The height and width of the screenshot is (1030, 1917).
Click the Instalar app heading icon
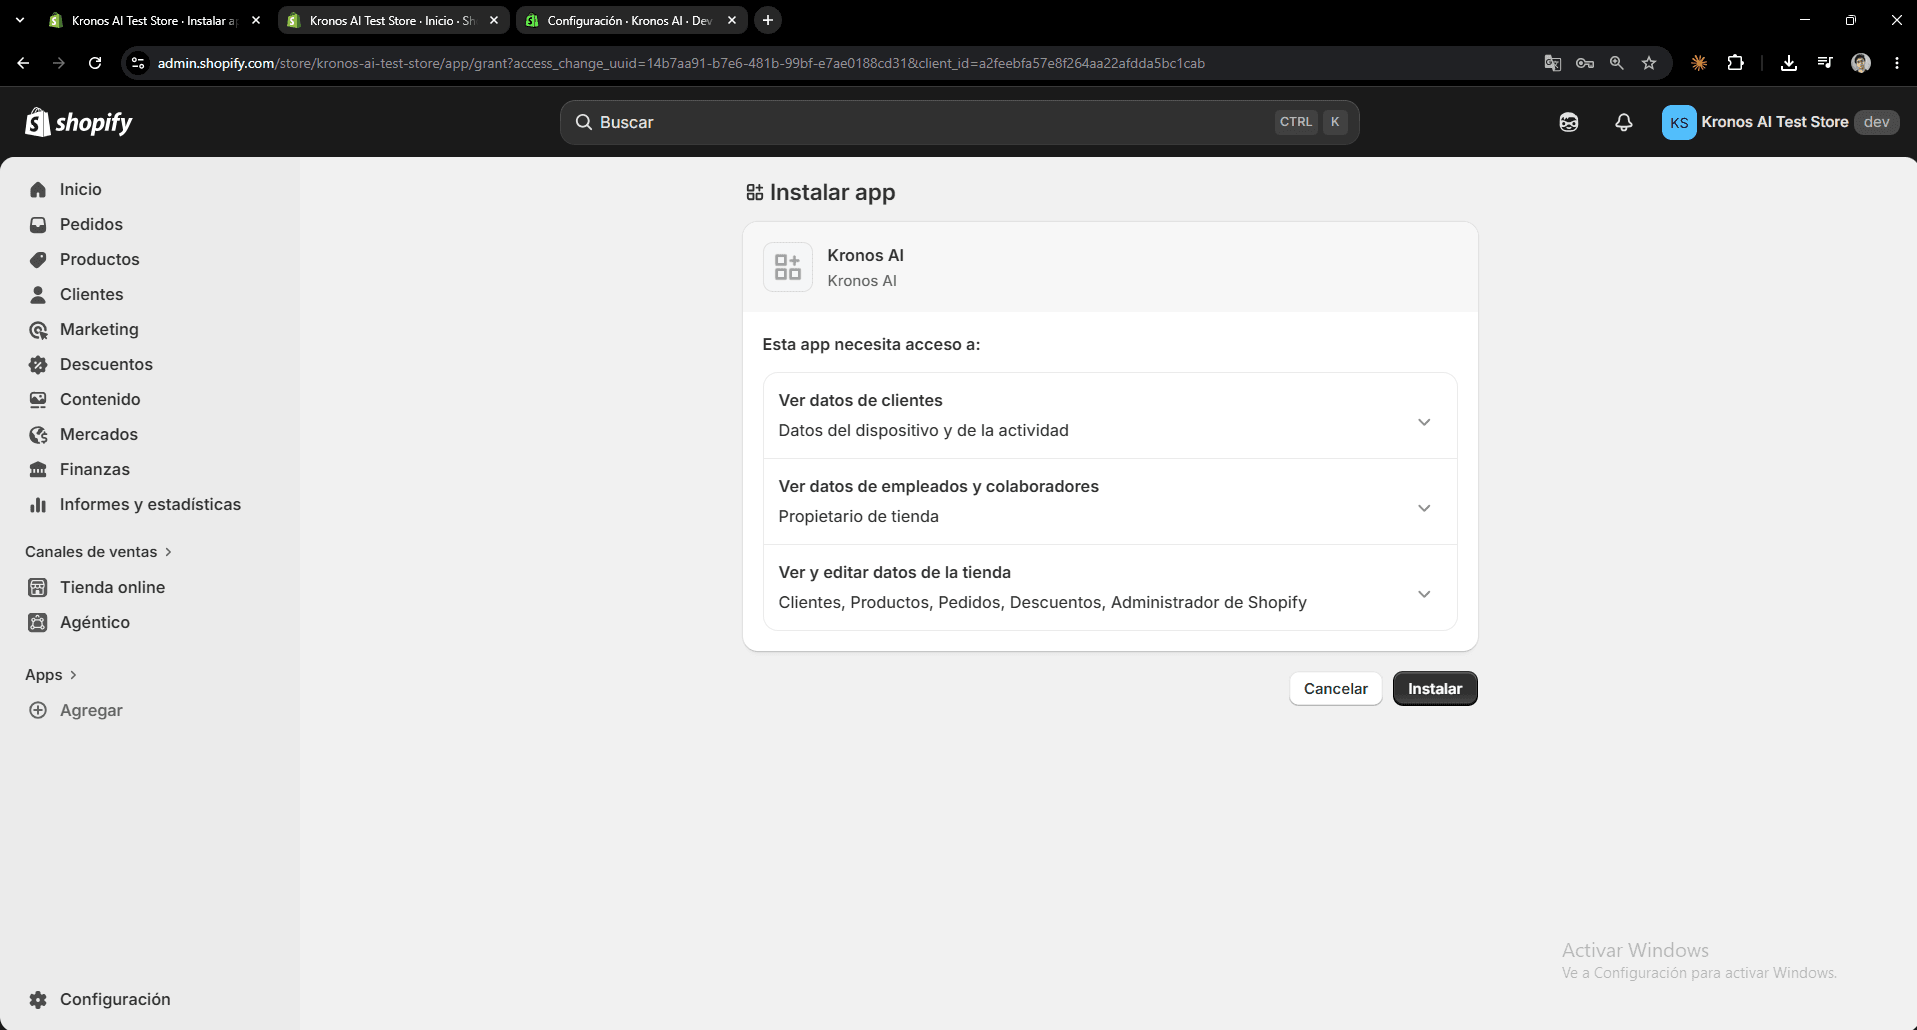[755, 192]
